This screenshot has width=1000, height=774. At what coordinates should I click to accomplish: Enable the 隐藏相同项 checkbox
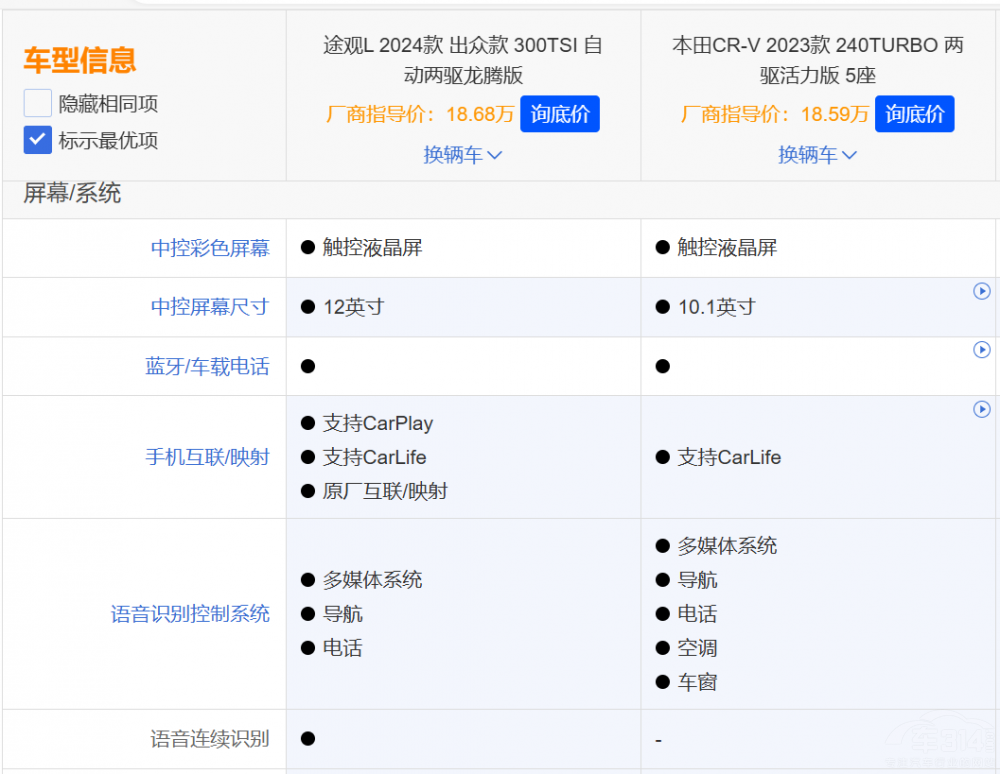click(38, 103)
